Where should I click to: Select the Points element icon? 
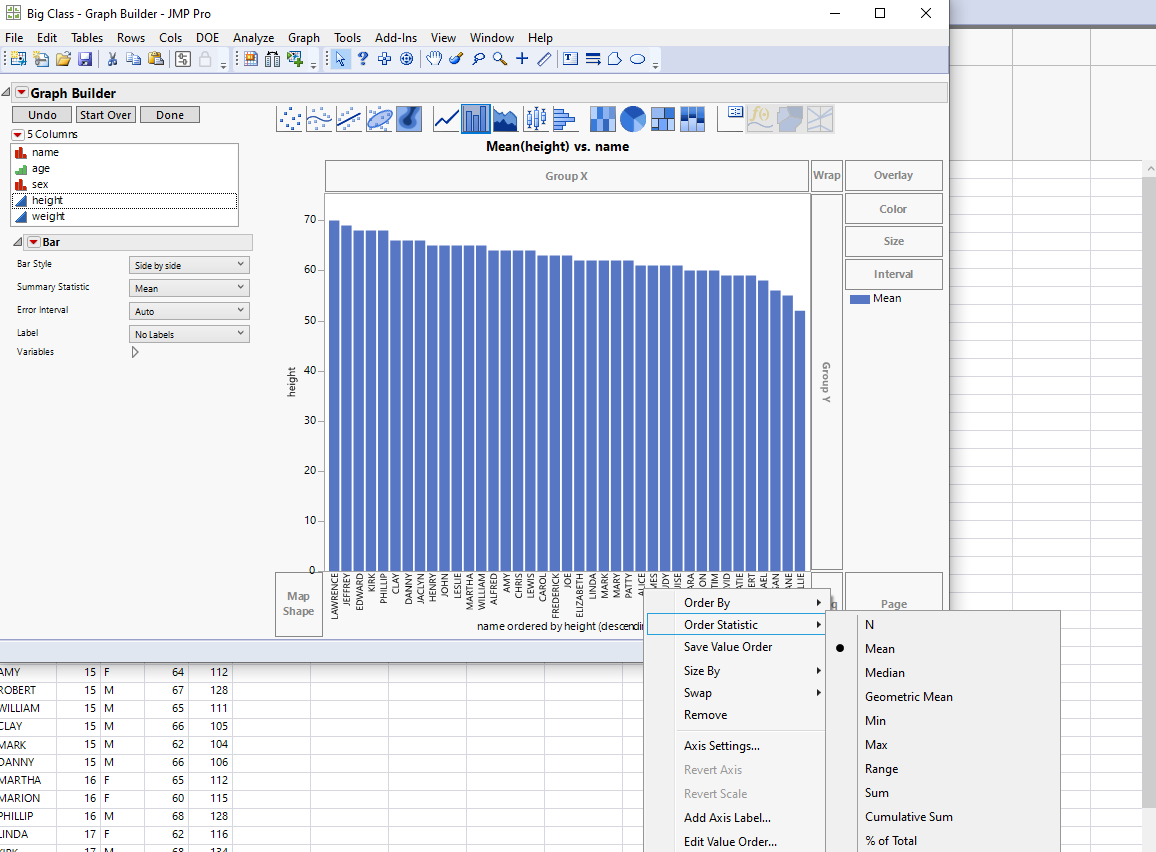click(289, 119)
